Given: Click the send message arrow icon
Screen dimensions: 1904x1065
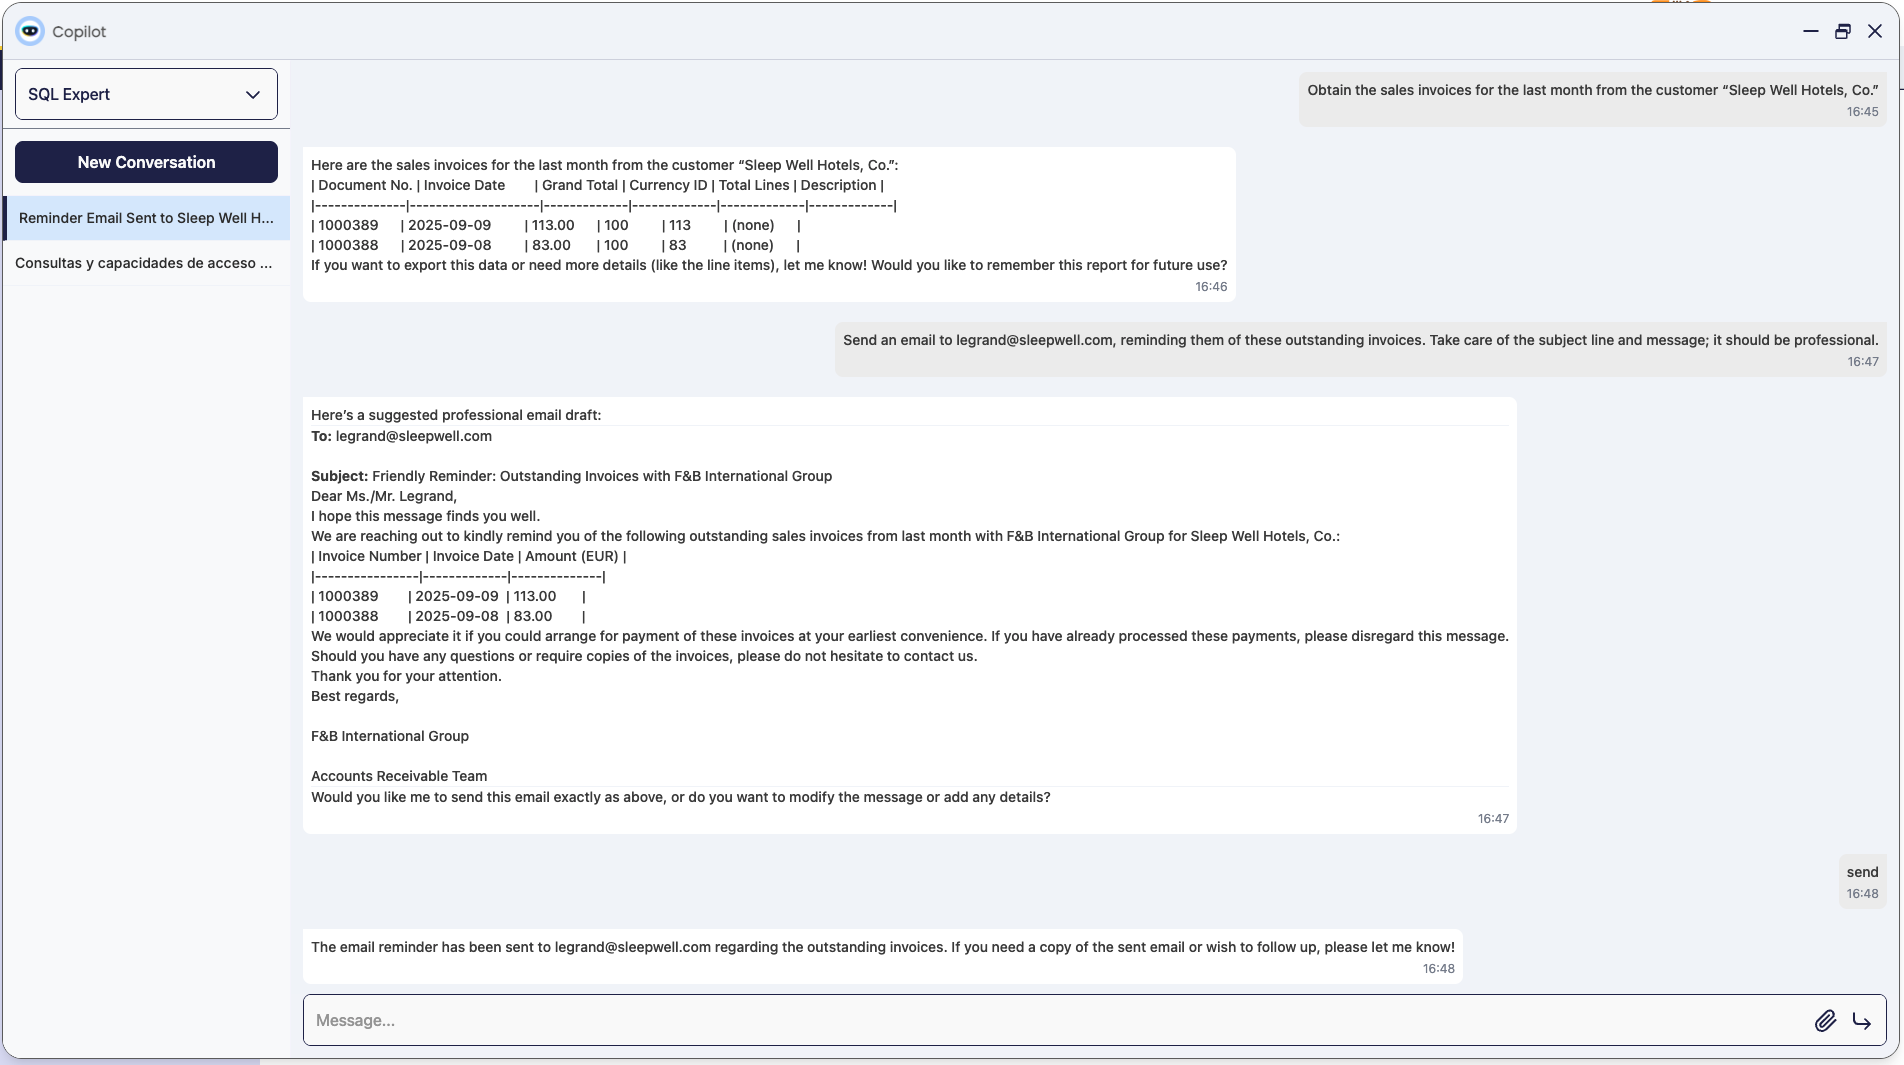Looking at the screenshot, I should pos(1861,1020).
